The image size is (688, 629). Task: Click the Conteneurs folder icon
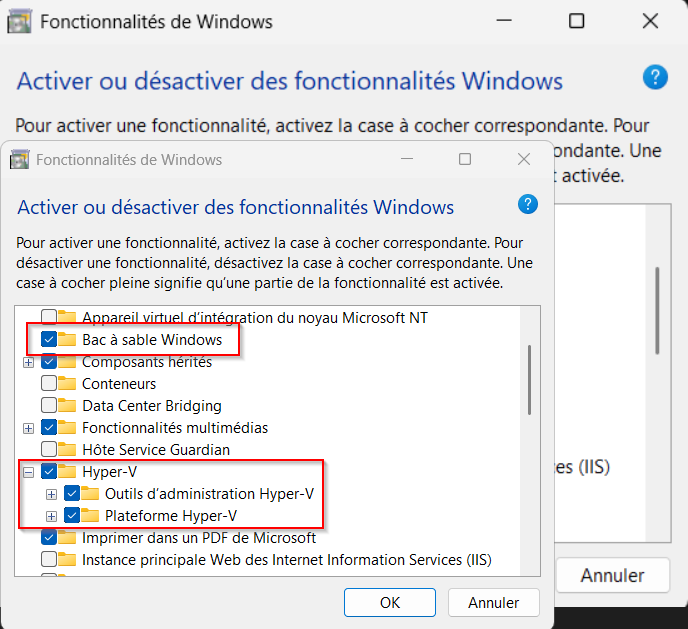[x=67, y=383]
